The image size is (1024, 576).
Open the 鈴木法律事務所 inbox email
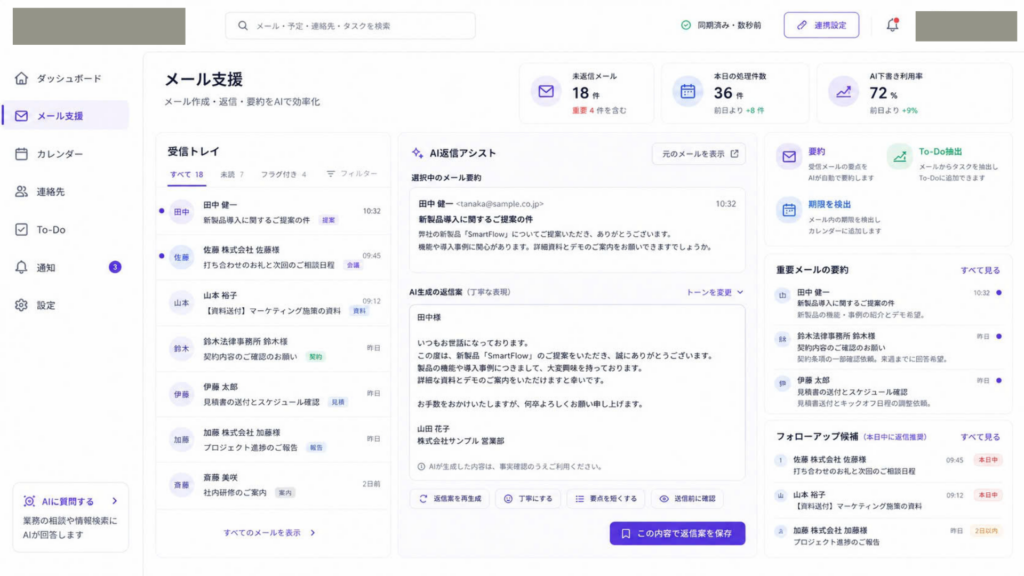pos(273,349)
